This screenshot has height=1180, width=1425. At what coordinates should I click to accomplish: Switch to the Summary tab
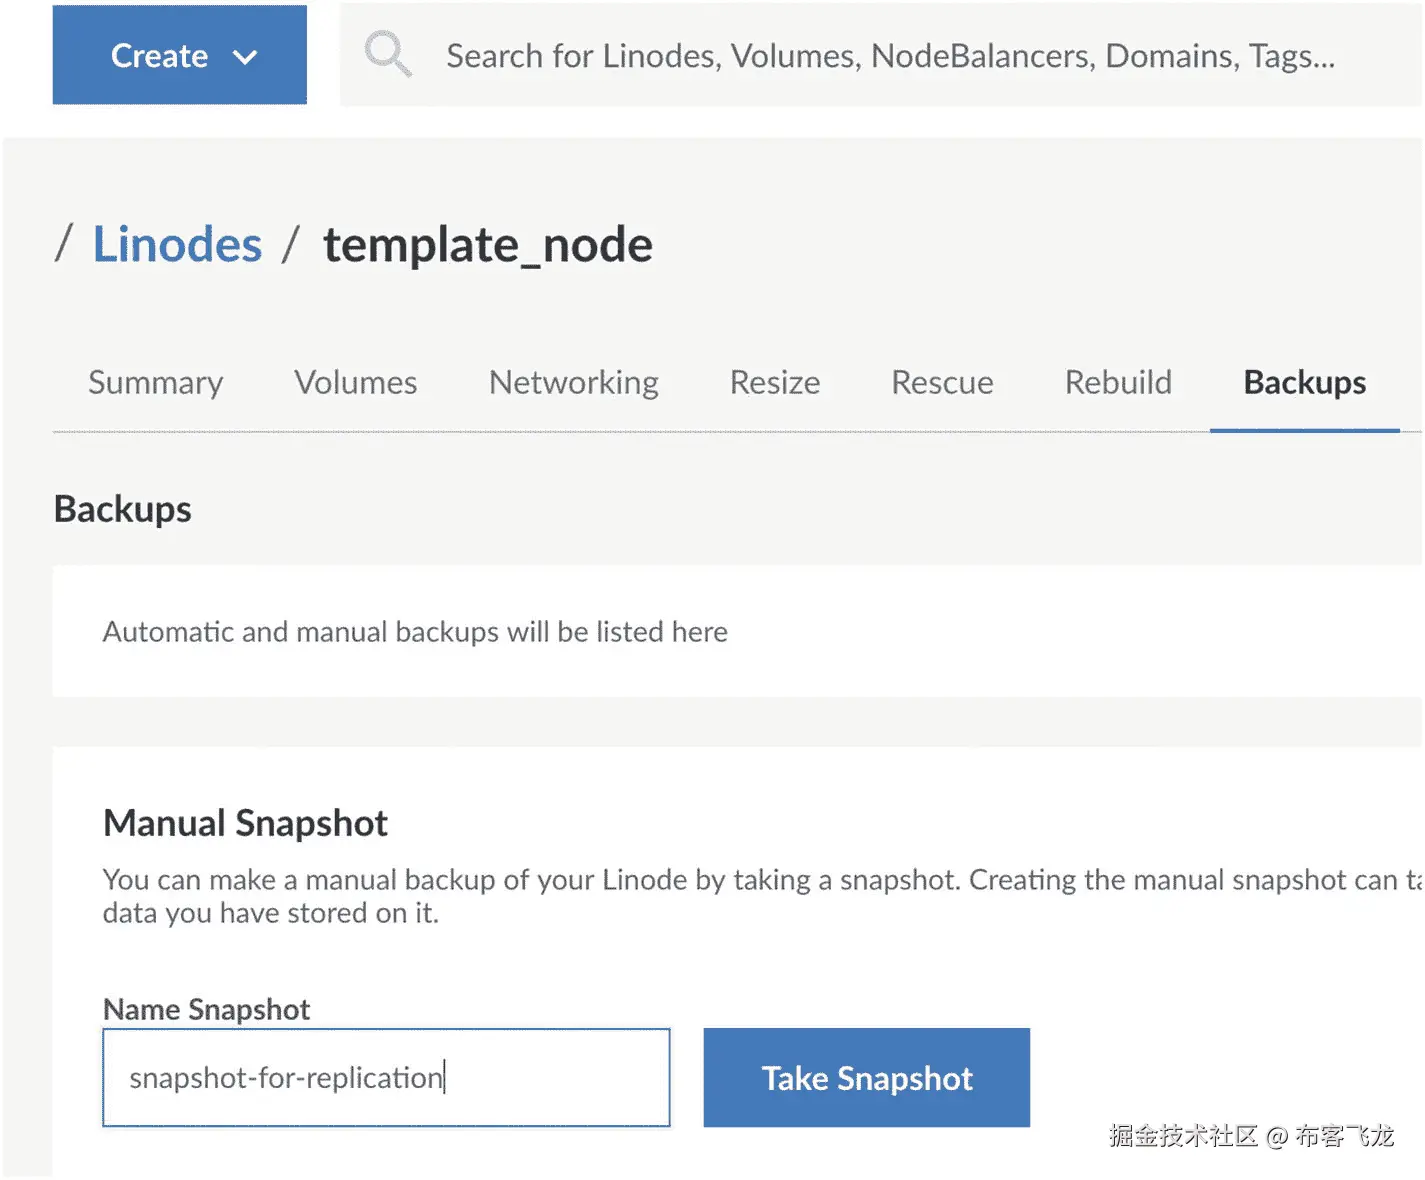(x=156, y=383)
